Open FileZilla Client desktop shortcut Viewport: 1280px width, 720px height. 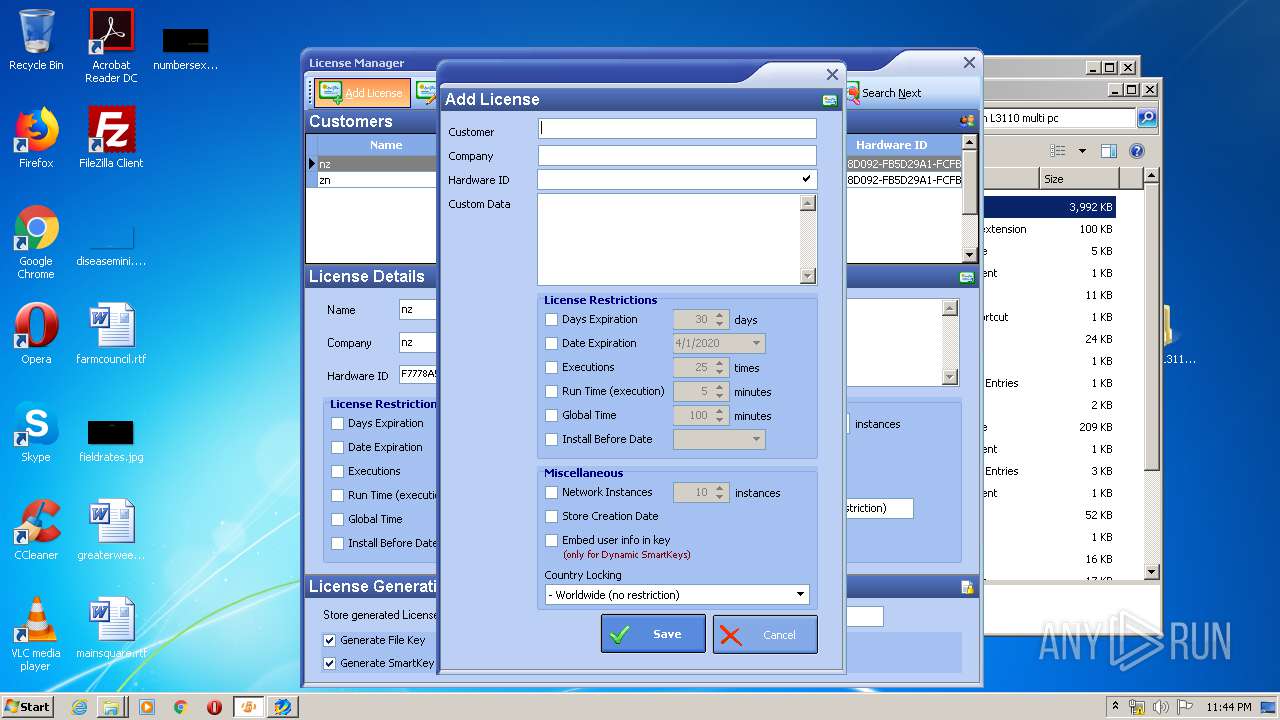coord(111,138)
